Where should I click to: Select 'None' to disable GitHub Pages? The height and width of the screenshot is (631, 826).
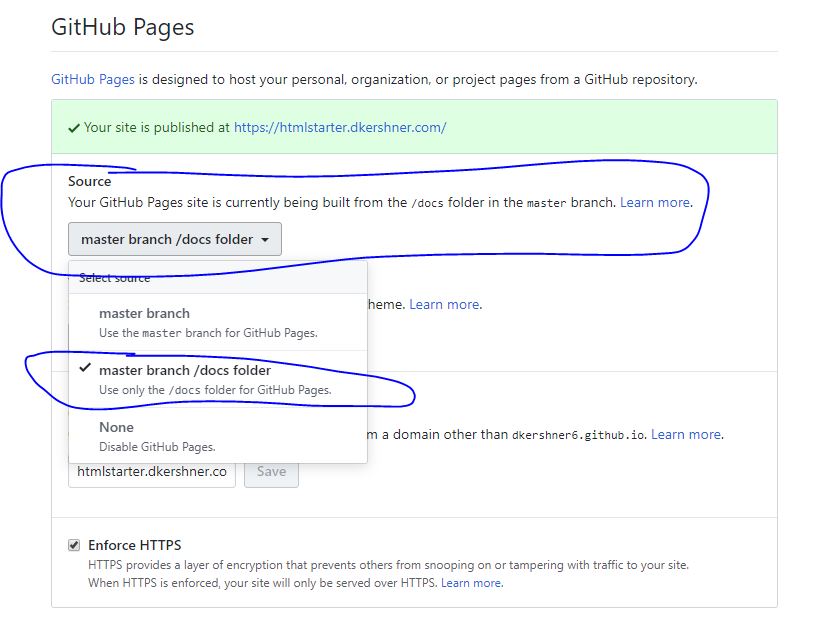[116, 428]
